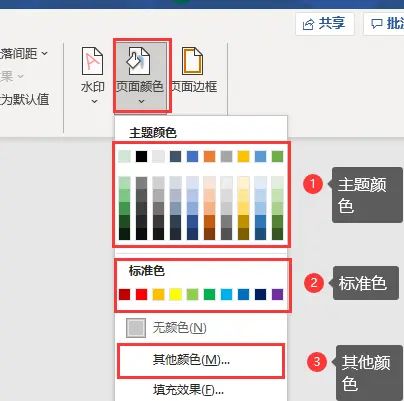Click the Page Color (页面颜色) paint bucket icon

tap(138, 61)
